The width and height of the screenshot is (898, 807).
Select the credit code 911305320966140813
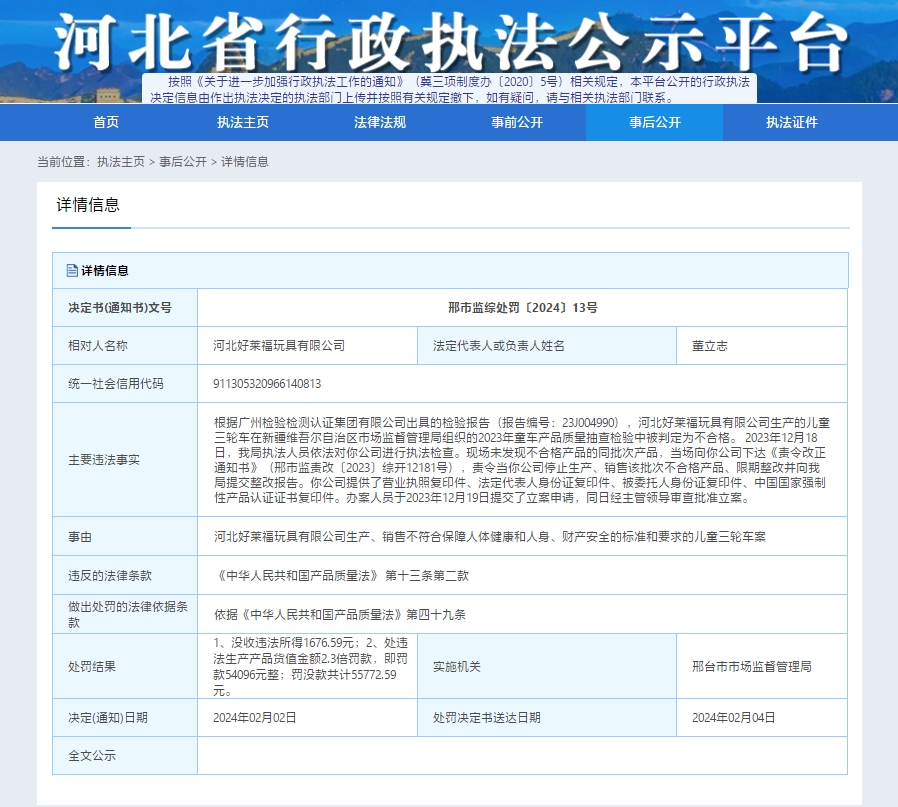click(x=267, y=384)
